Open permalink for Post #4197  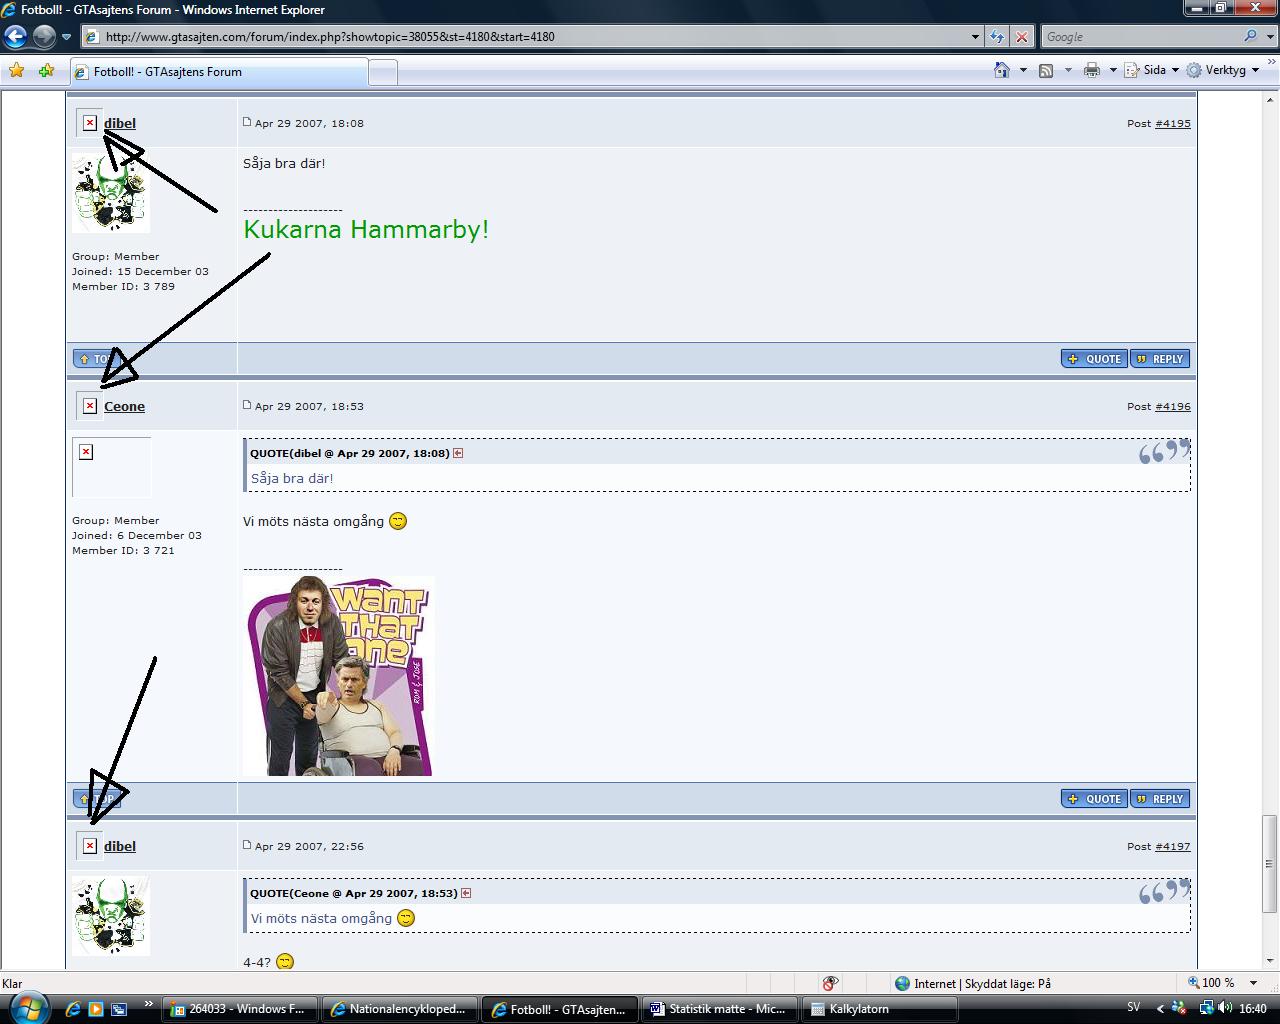1172,846
